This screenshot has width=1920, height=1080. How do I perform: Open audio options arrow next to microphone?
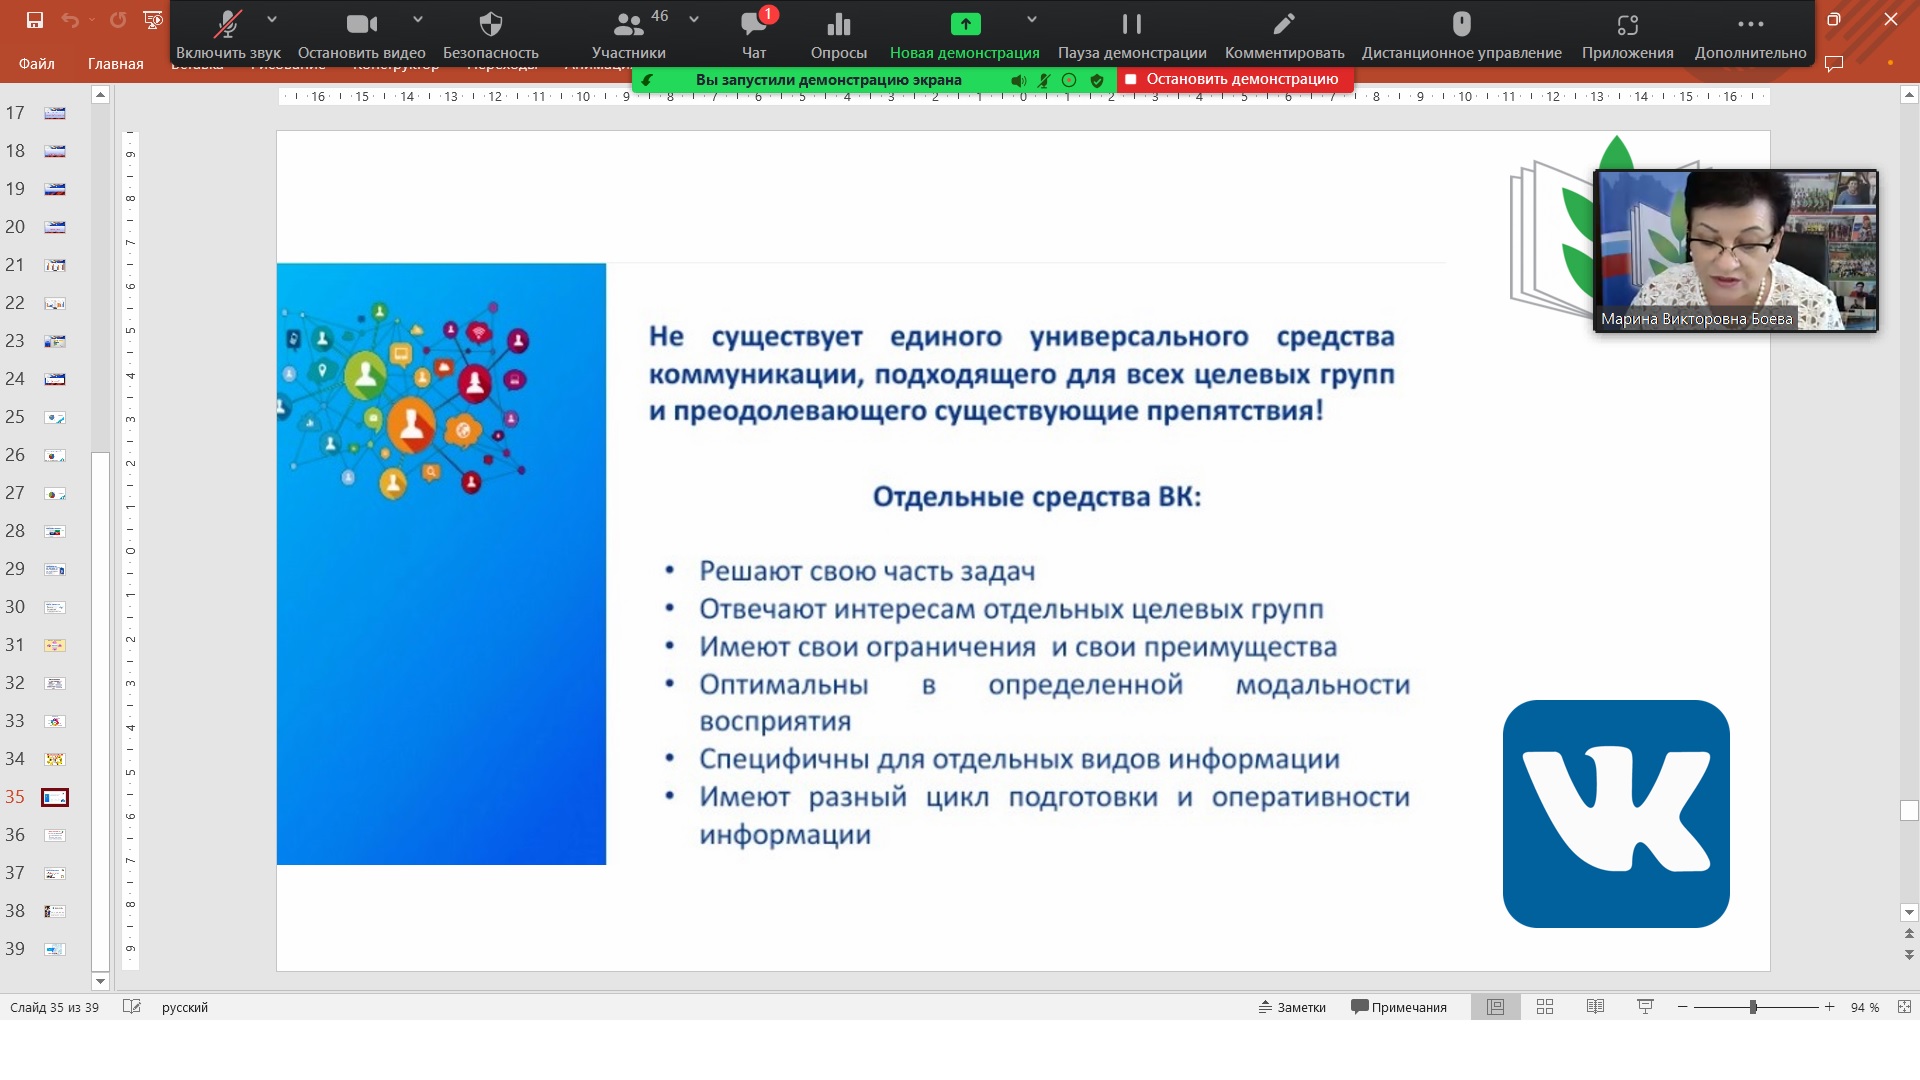pyautogui.click(x=272, y=20)
